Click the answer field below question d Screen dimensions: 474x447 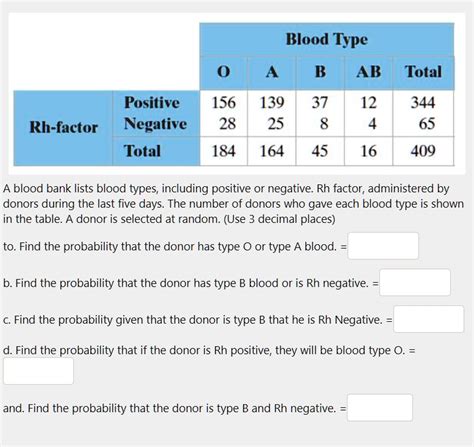coord(39,371)
